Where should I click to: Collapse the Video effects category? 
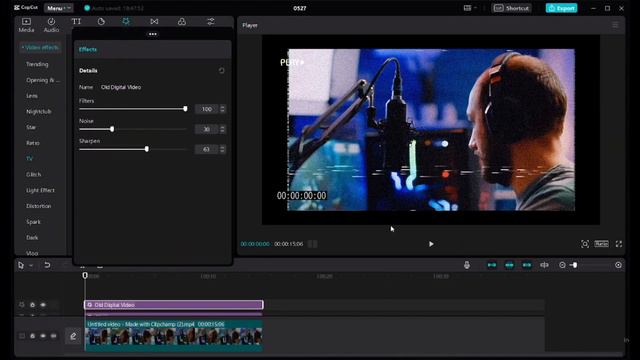(40, 47)
